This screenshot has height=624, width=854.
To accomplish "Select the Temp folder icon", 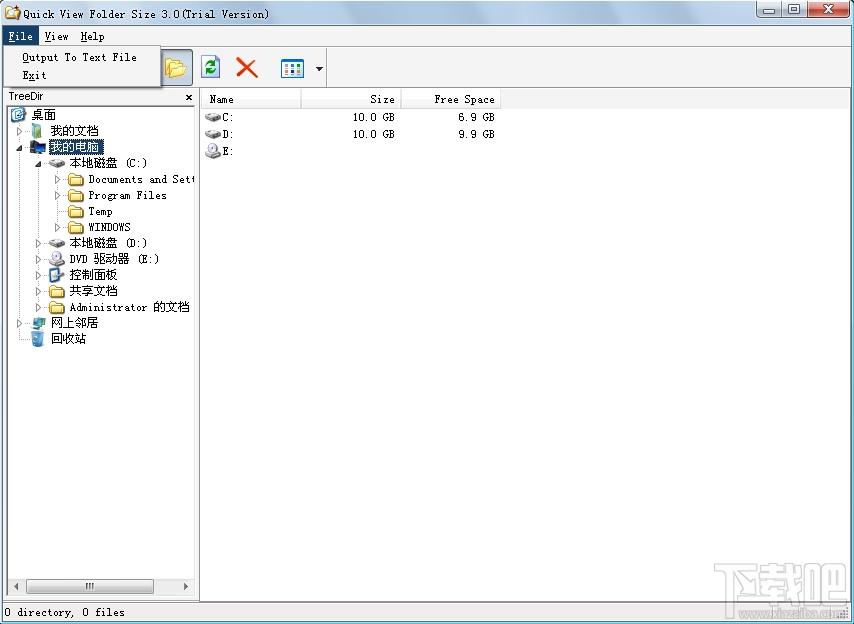I will click(x=76, y=211).
